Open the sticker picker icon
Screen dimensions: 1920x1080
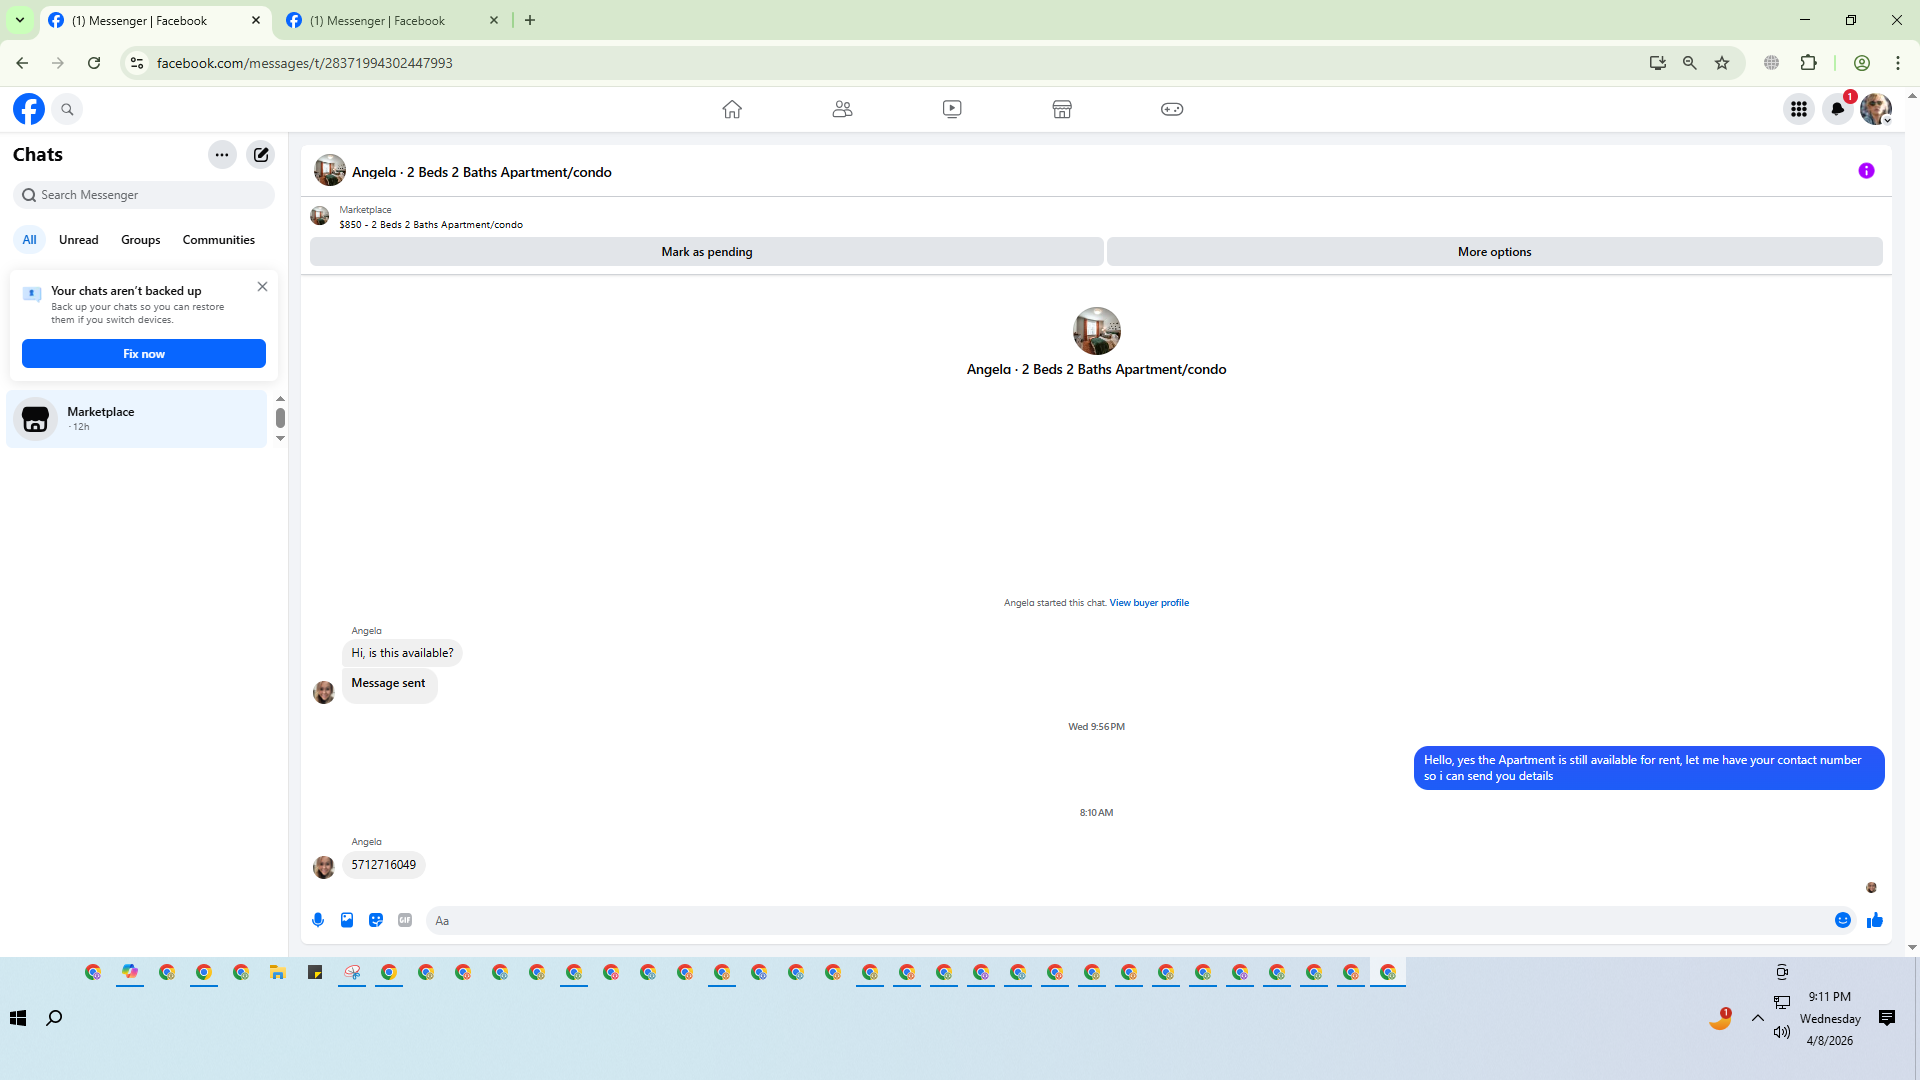pos(376,920)
